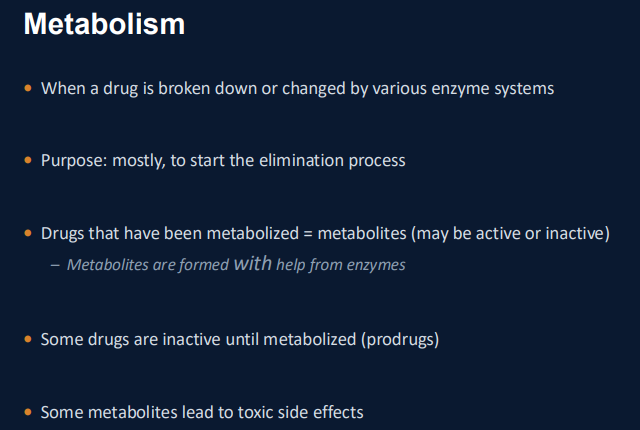The width and height of the screenshot is (640, 430).
Task: Click the orange bullet before 'When a drug'
Action: [x=28, y=88]
